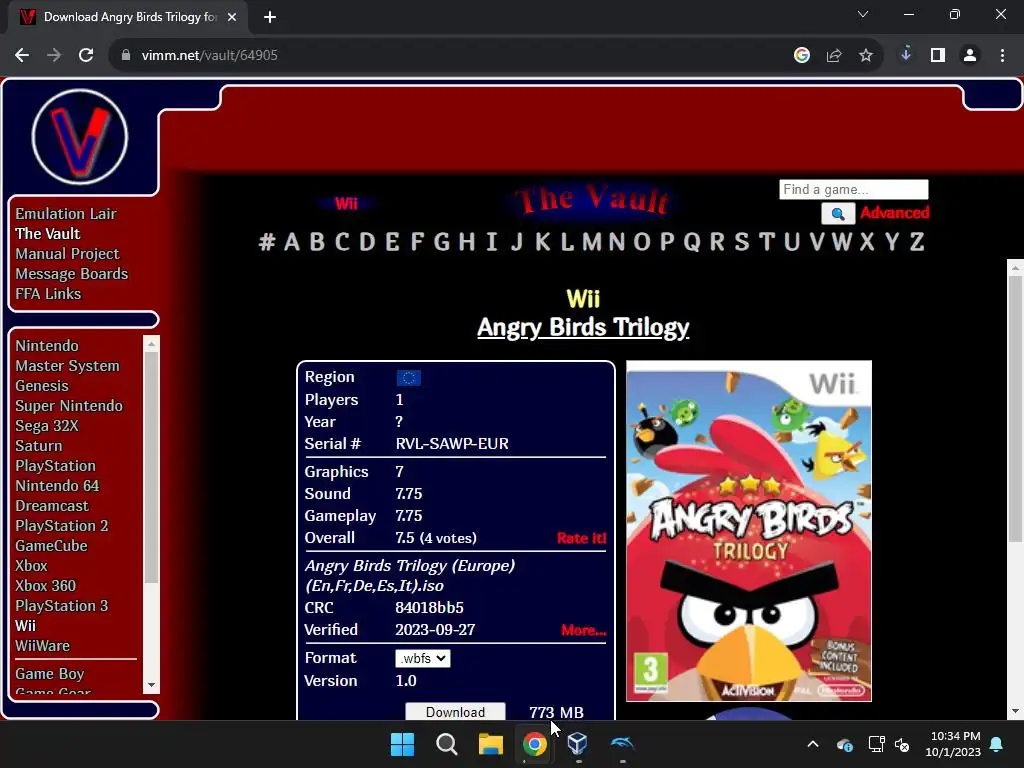
Task: Open FFA Links in sidebar
Action: click(x=48, y=294)
